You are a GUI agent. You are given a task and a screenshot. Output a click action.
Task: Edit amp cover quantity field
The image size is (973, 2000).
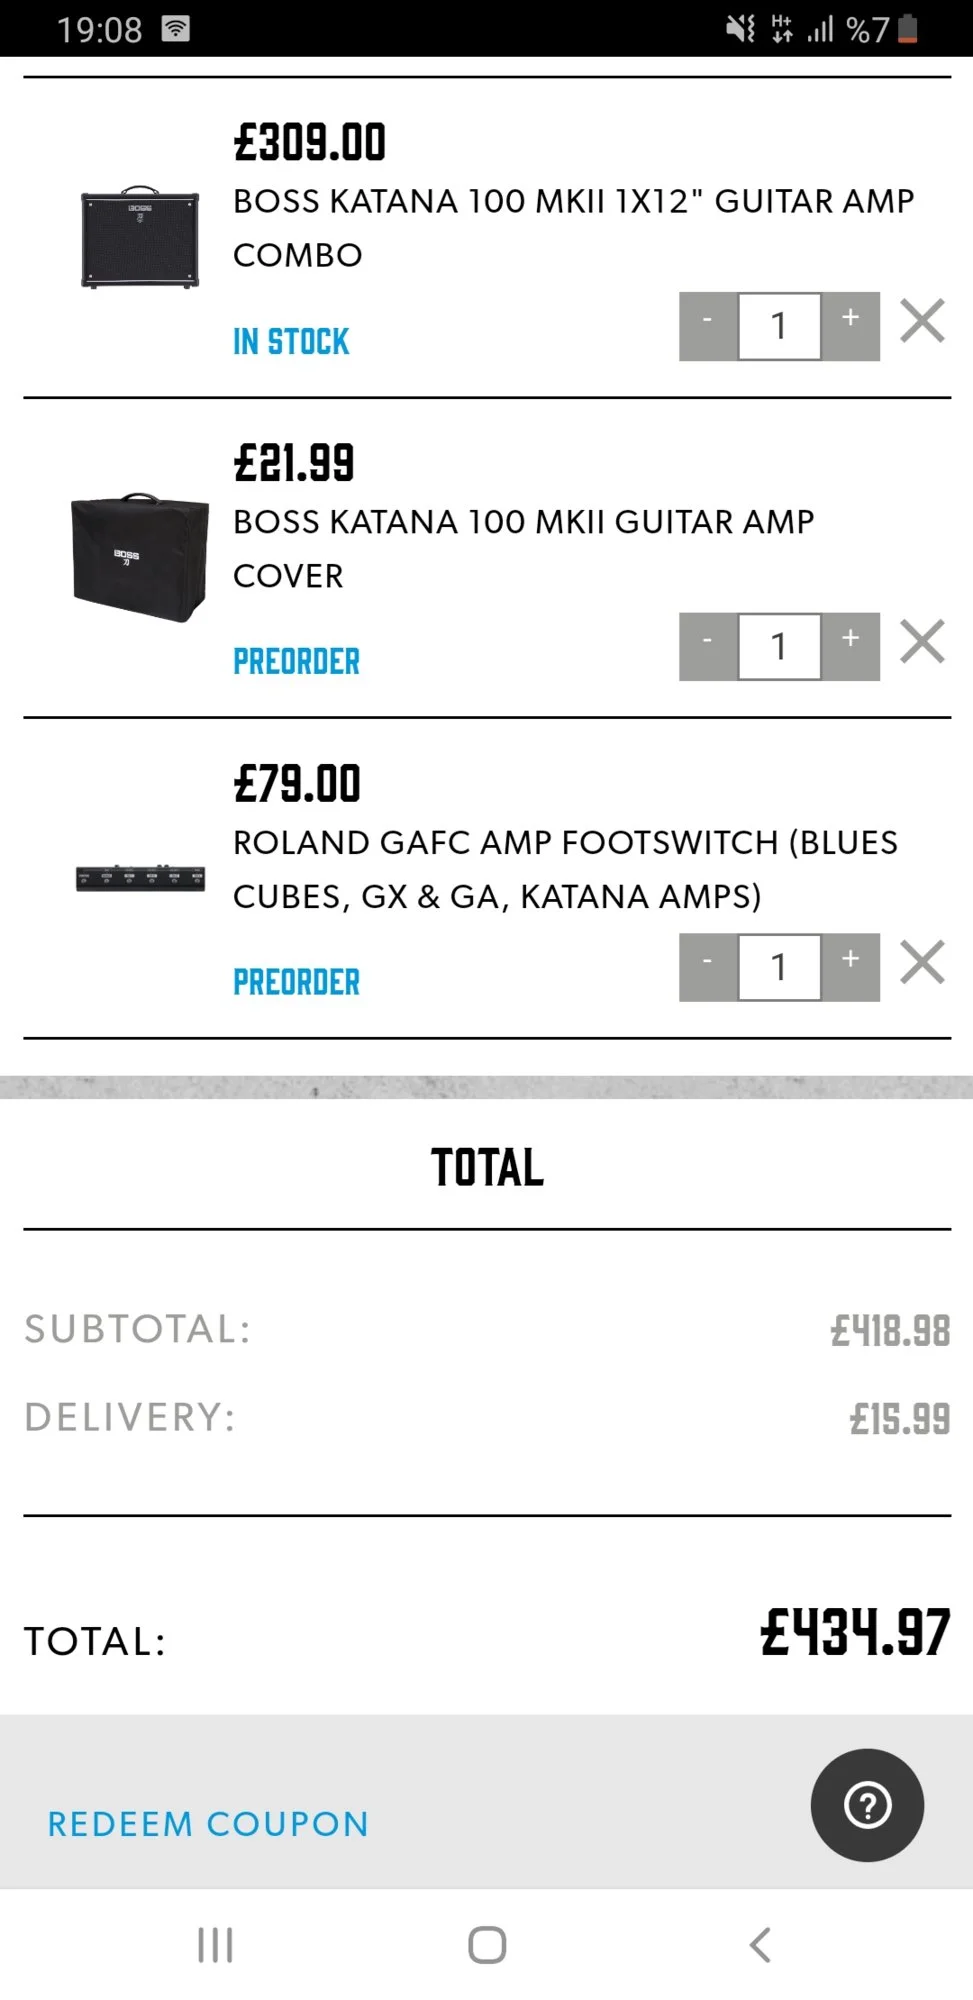(779, 647)
